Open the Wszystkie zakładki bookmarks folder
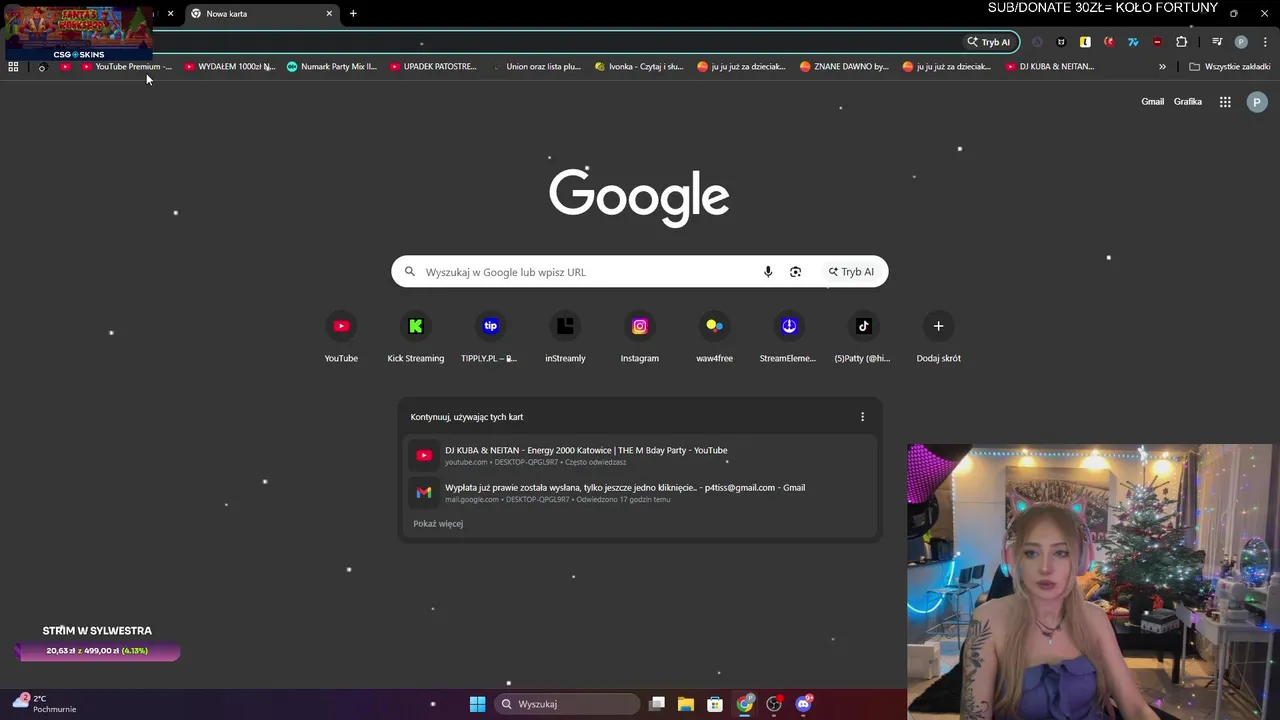 (x=1229, y=67)
